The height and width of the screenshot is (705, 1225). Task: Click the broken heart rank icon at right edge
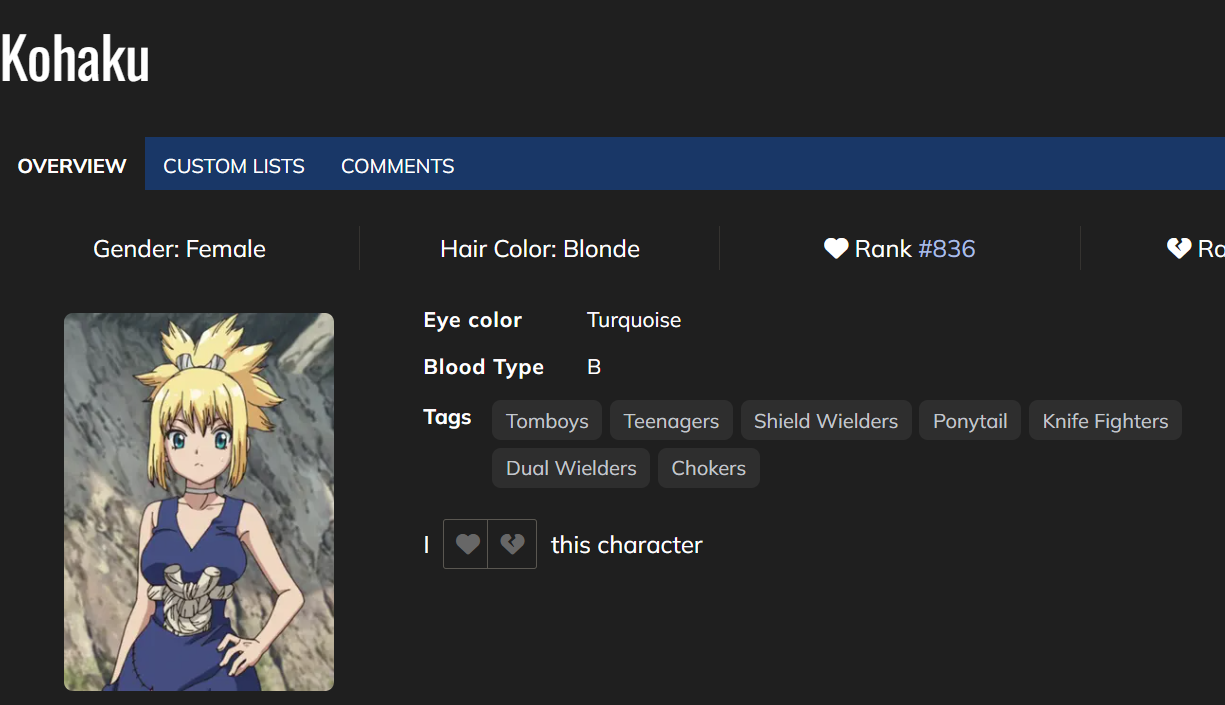1179,249
